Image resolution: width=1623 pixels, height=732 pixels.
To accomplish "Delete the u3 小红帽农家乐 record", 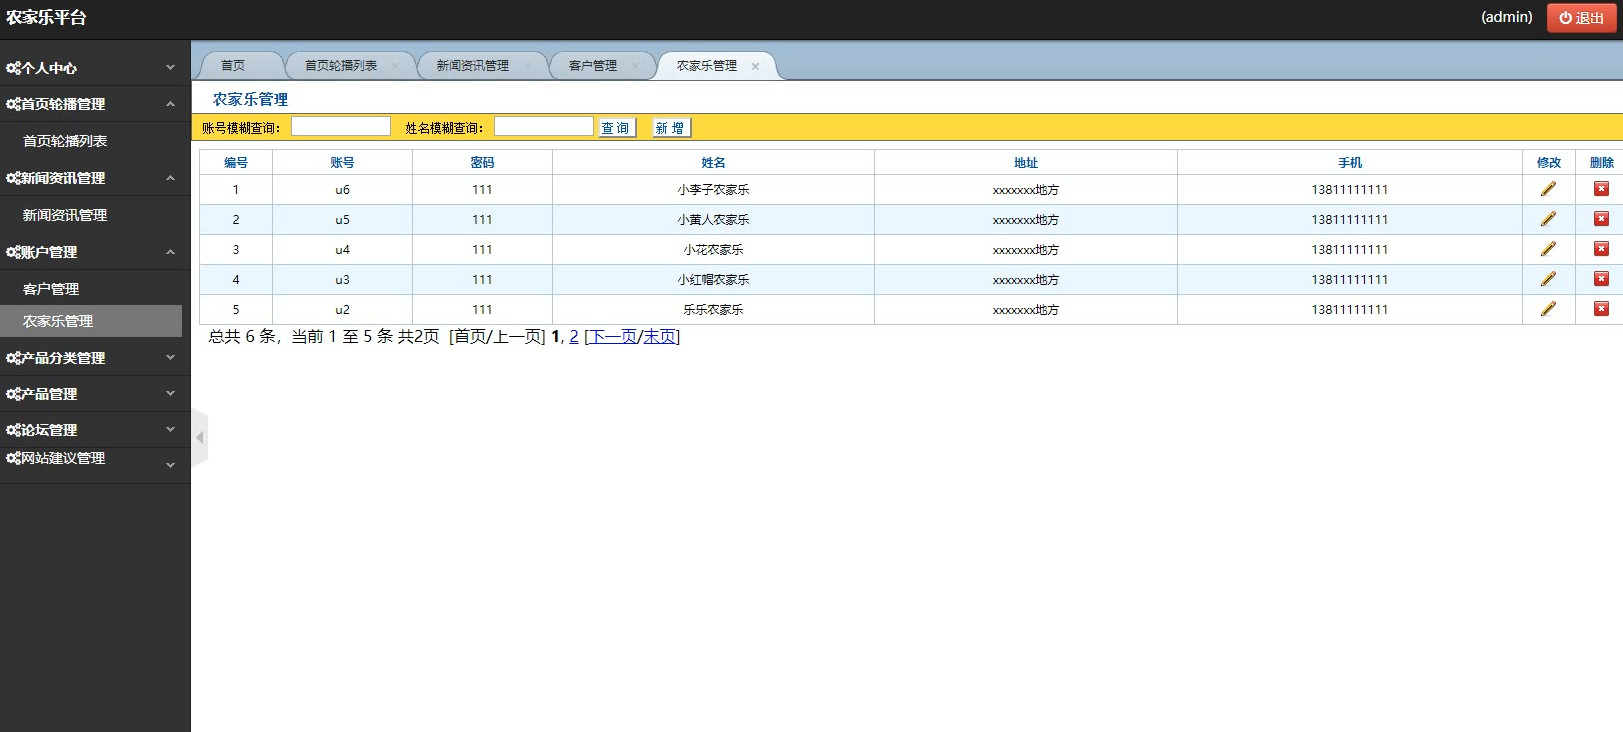I will point(1601,279).
